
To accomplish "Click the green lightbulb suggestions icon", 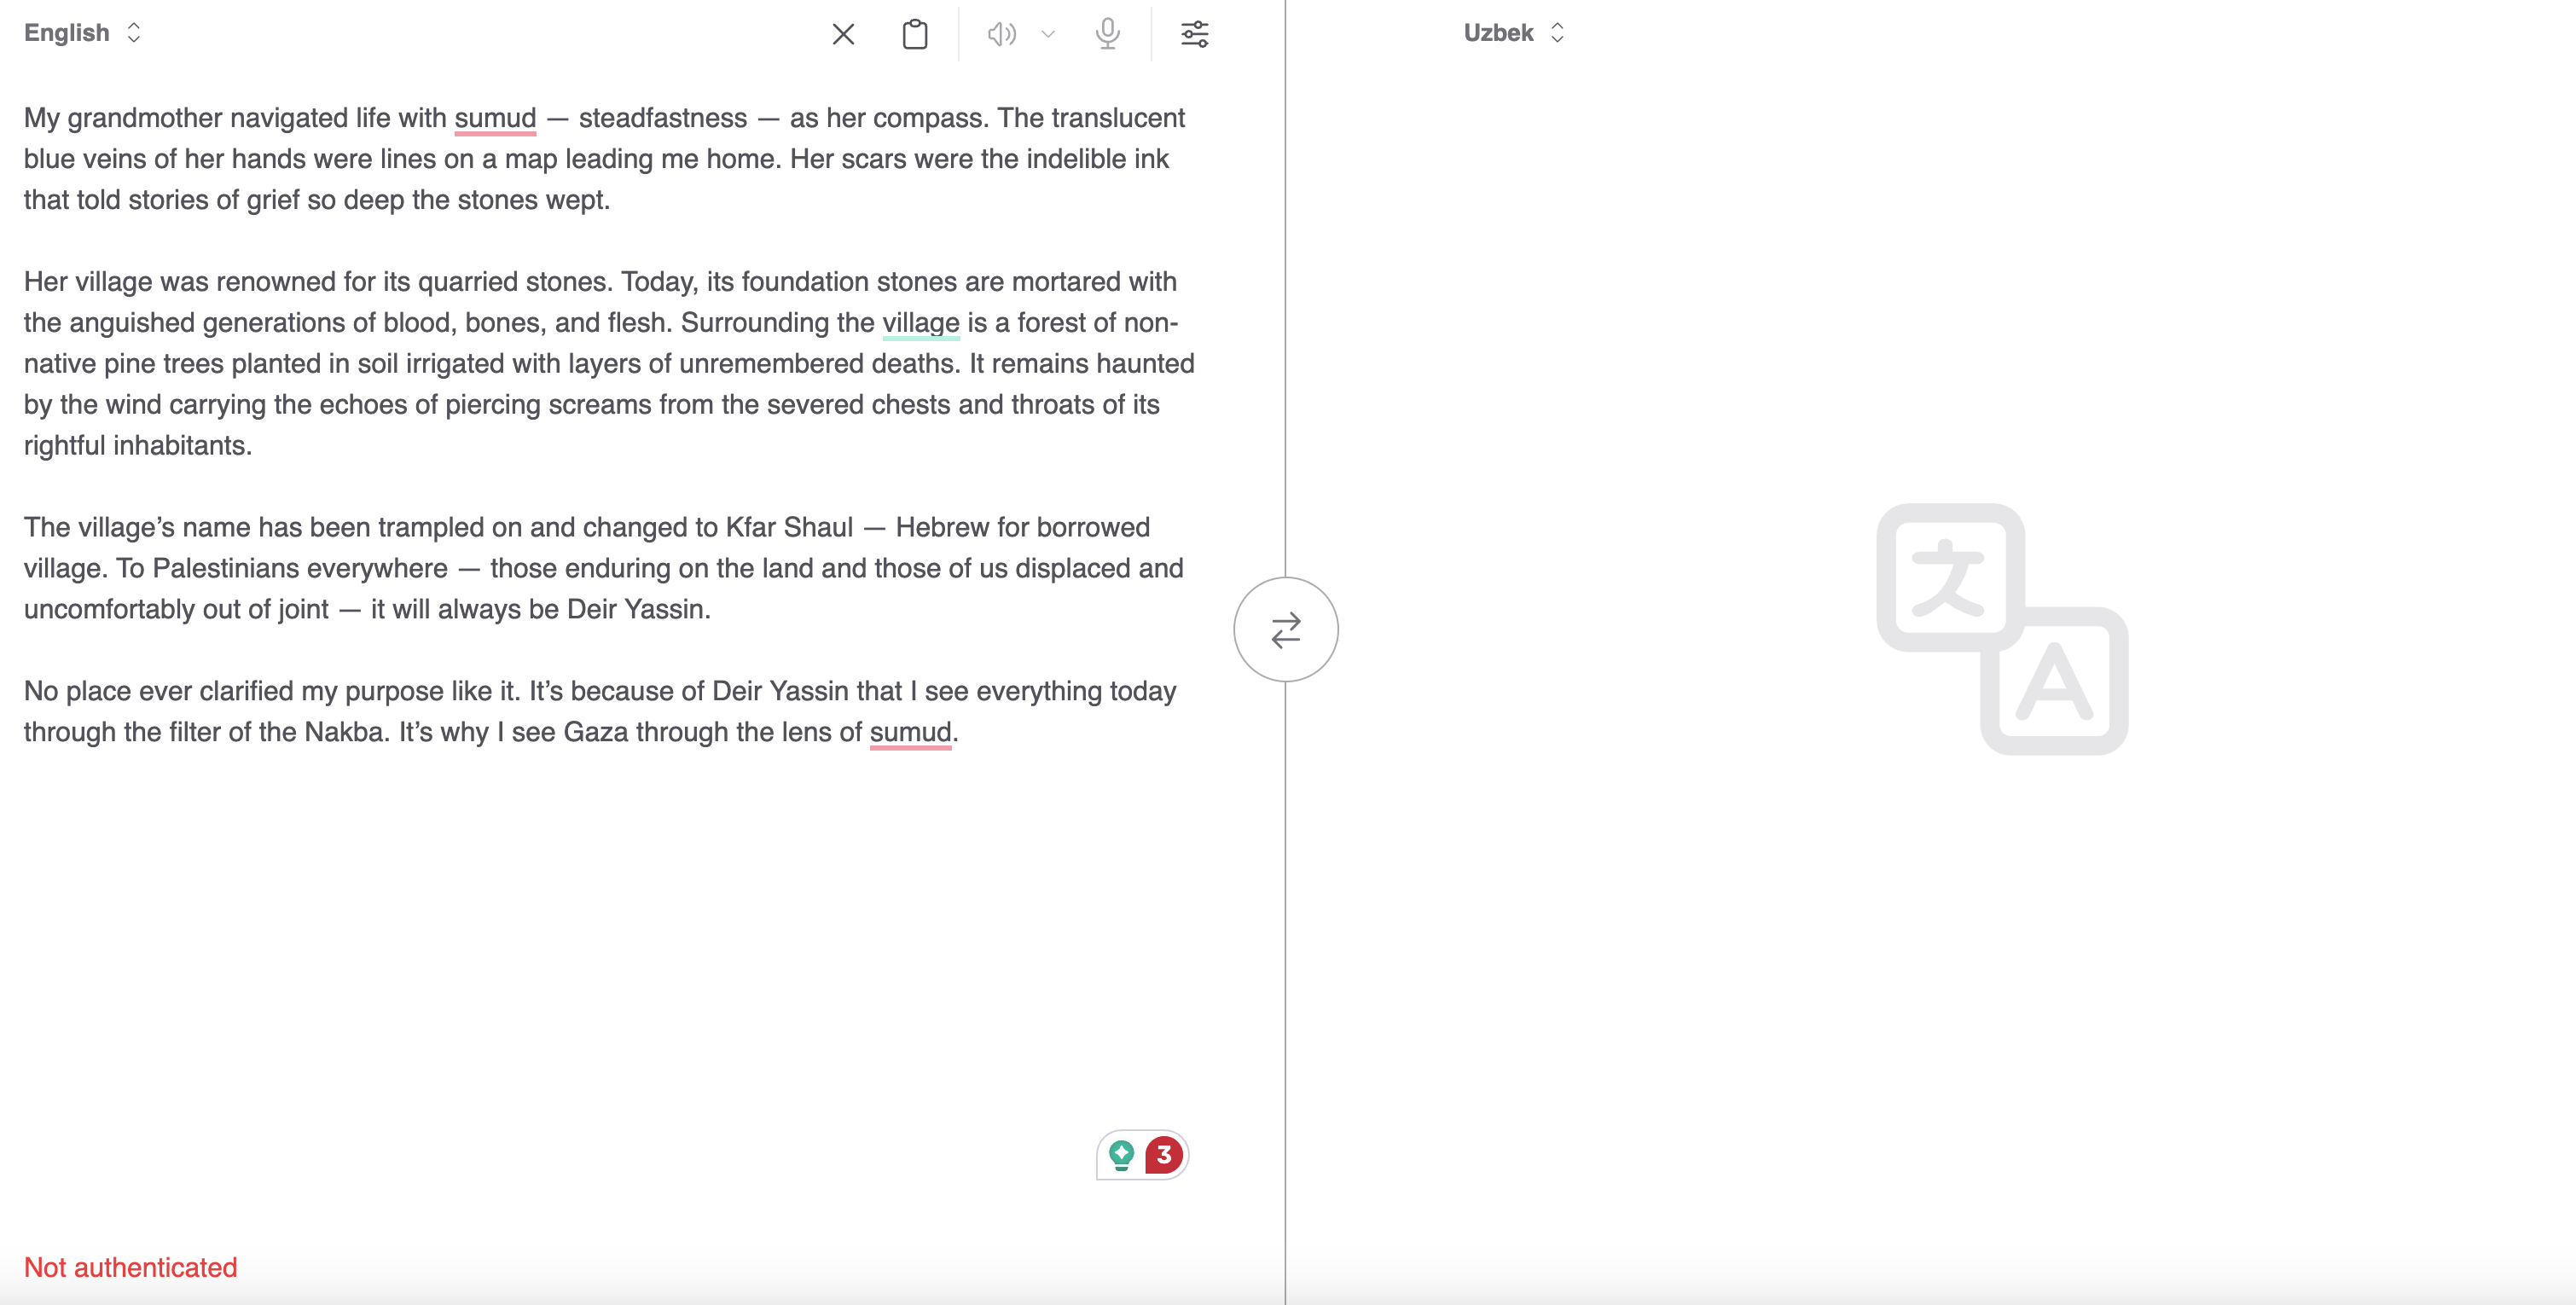I will (1121, 1155).
